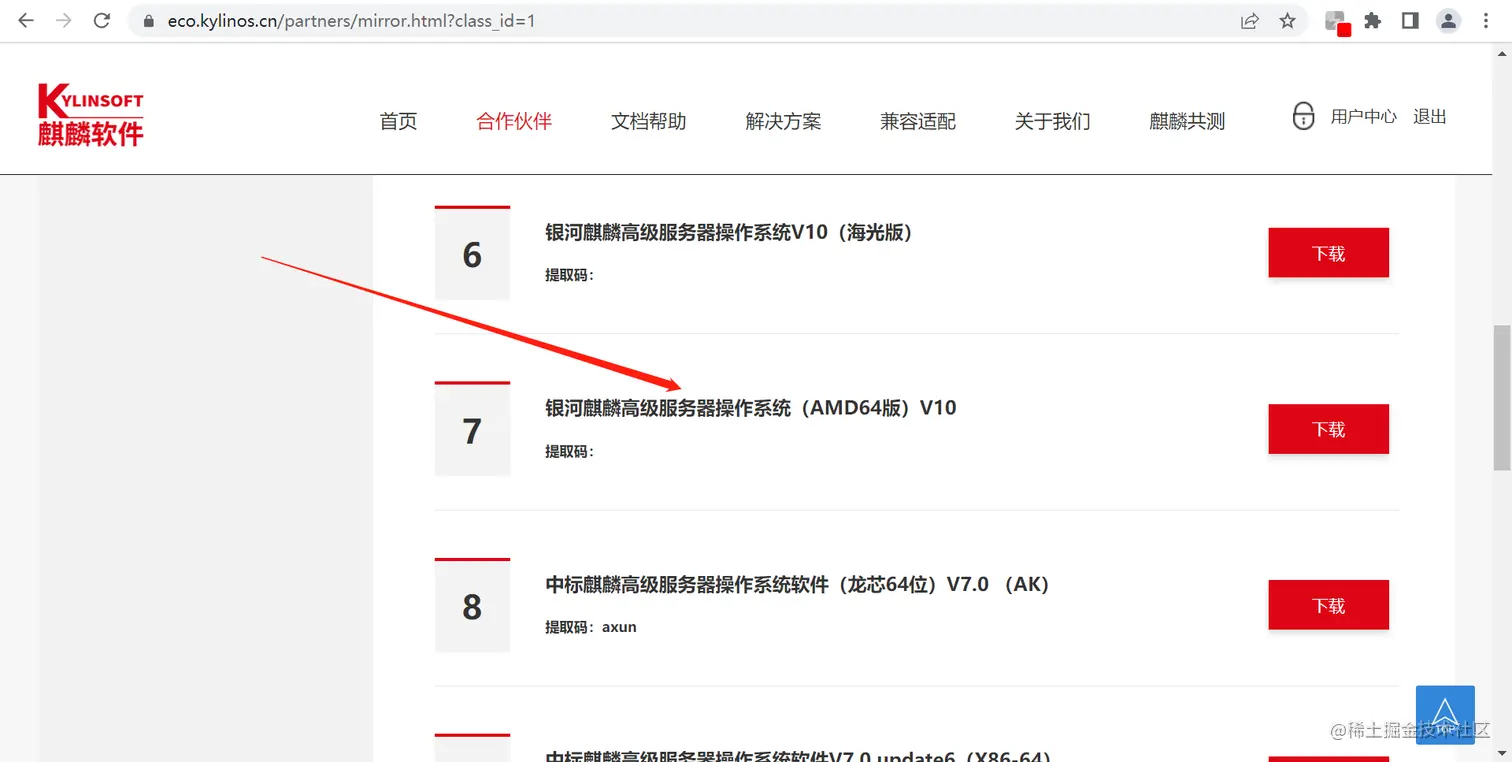Go back to the previous page

26,21
